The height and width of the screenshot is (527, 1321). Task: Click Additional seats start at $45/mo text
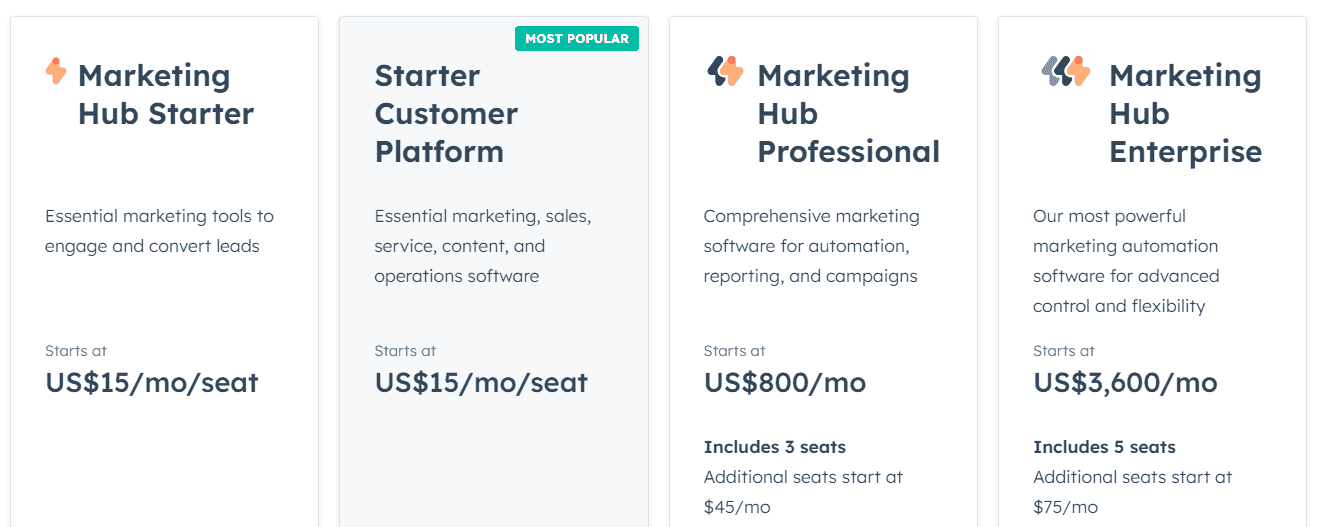(803, 492)
